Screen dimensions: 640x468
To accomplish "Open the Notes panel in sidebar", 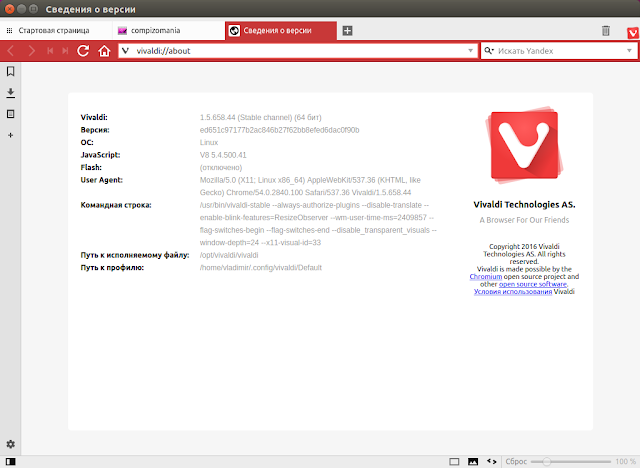I will [11, 114].
